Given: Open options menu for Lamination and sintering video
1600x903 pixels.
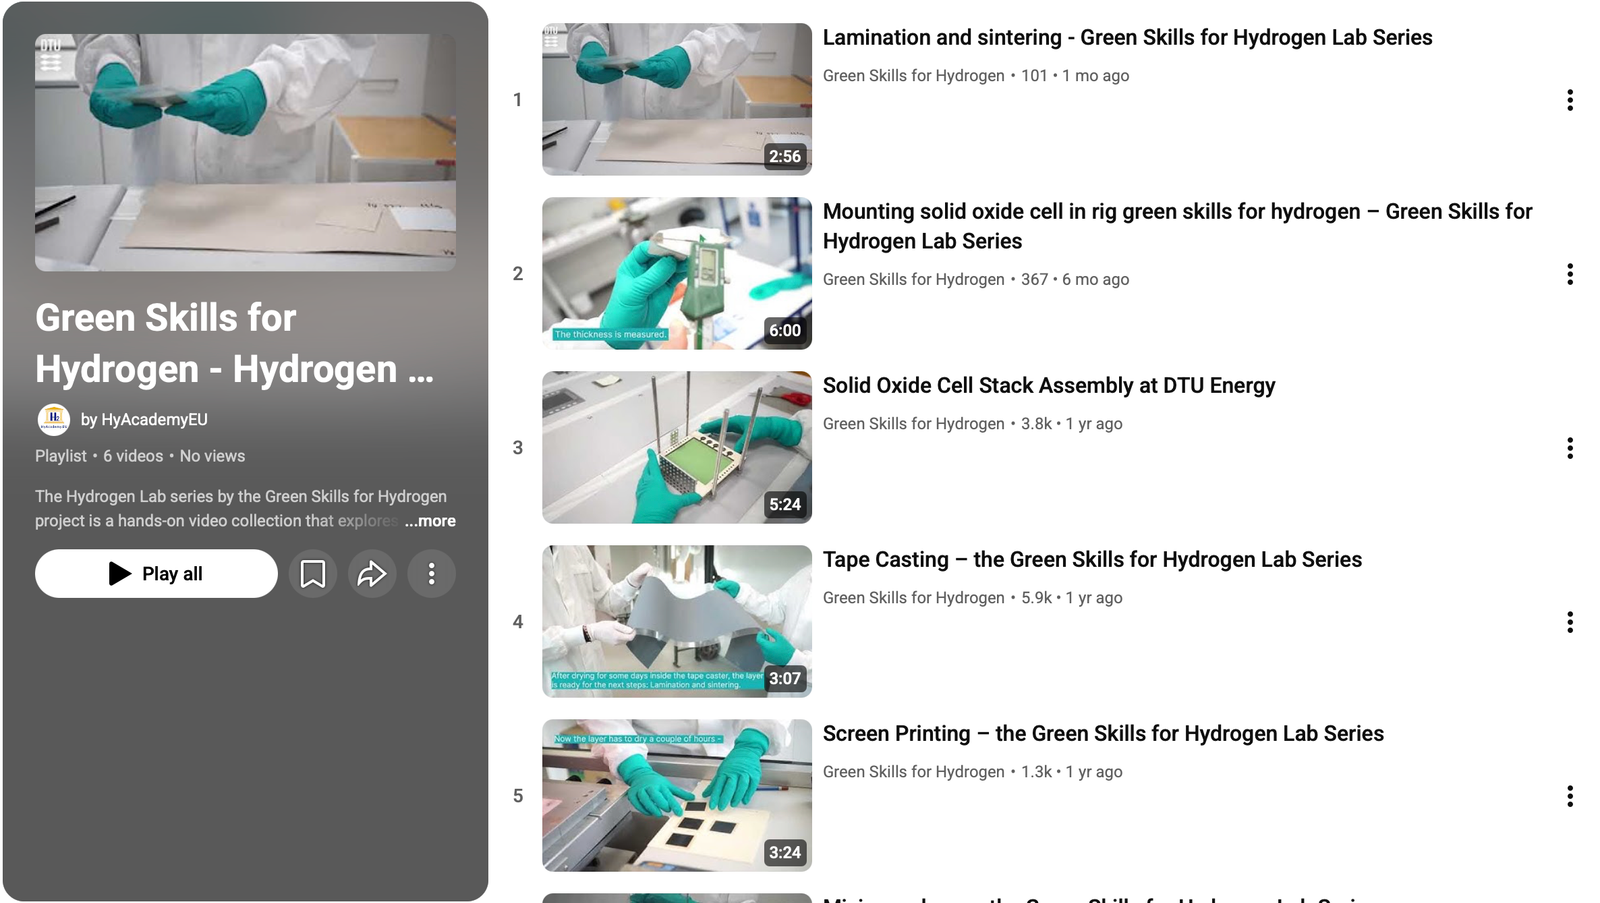Looking at the screenshot, I should [x=1570, y=100].
